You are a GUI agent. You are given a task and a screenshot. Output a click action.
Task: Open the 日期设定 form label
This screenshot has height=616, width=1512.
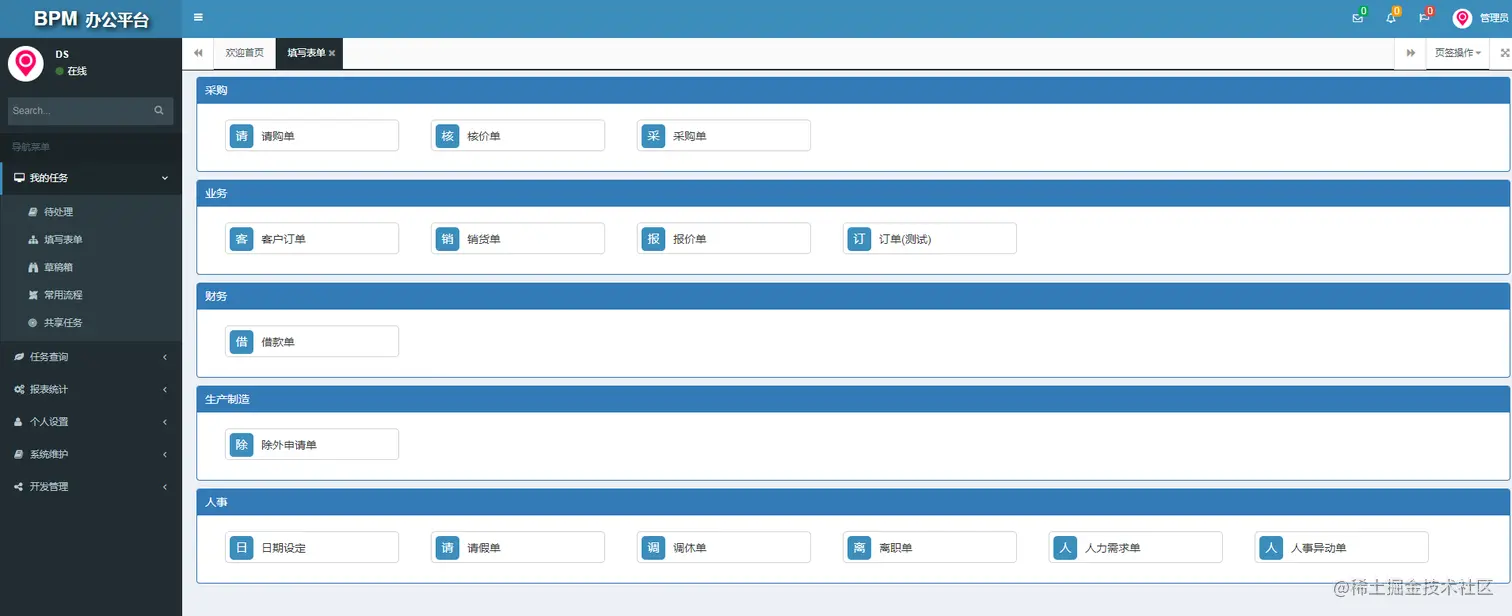click(283, 548)
